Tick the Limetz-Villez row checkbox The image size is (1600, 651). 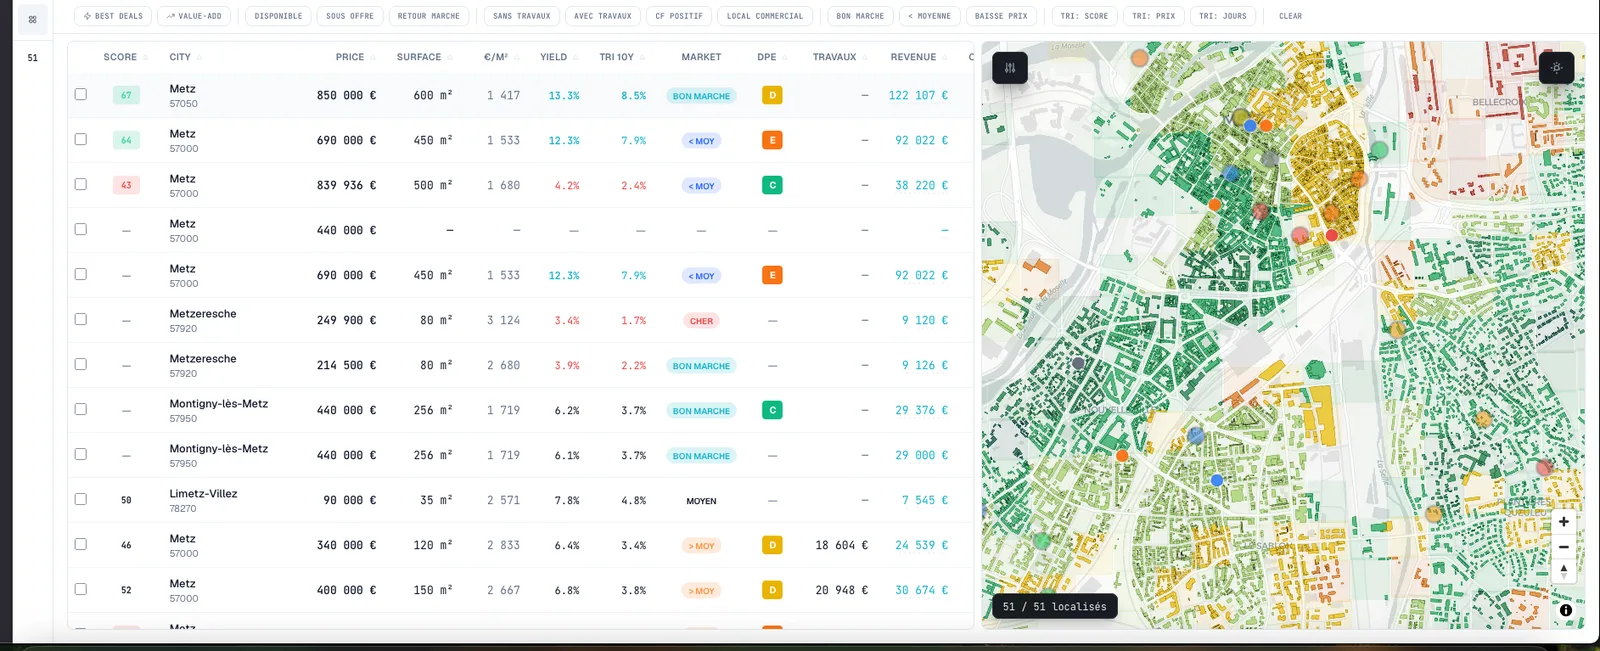pyautogui.click(x=81, y=499)
